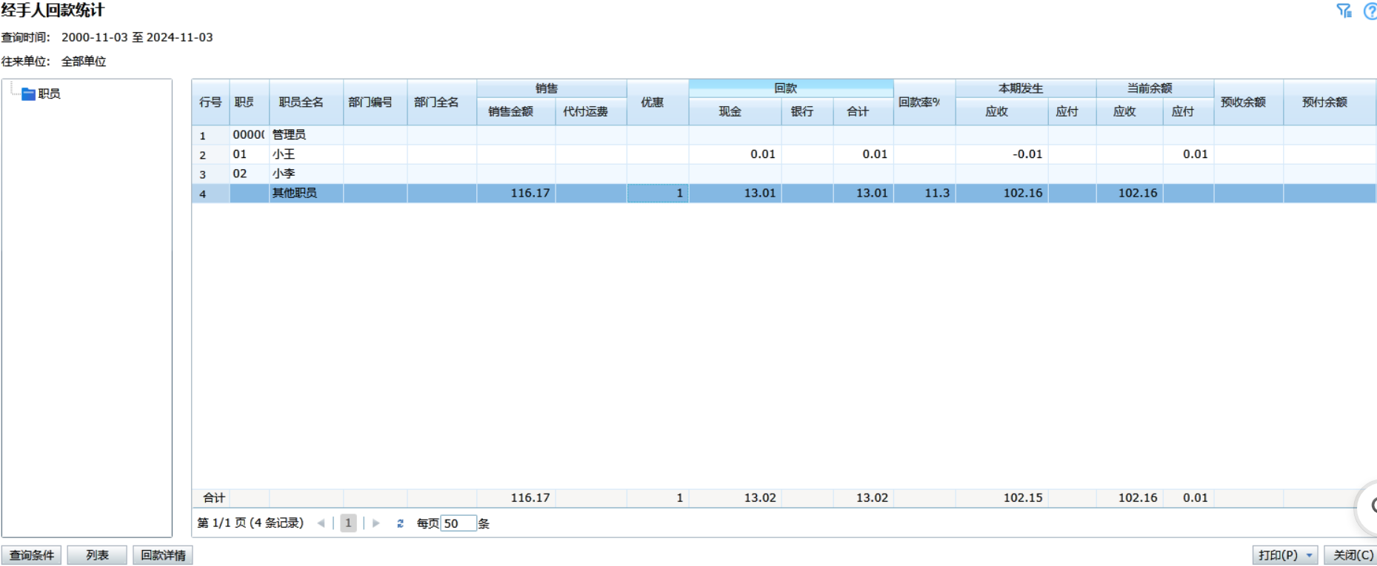This screenshot has height=566, width=1377.
Task: Go to next page using right arrow
Action: coord(376,523)
